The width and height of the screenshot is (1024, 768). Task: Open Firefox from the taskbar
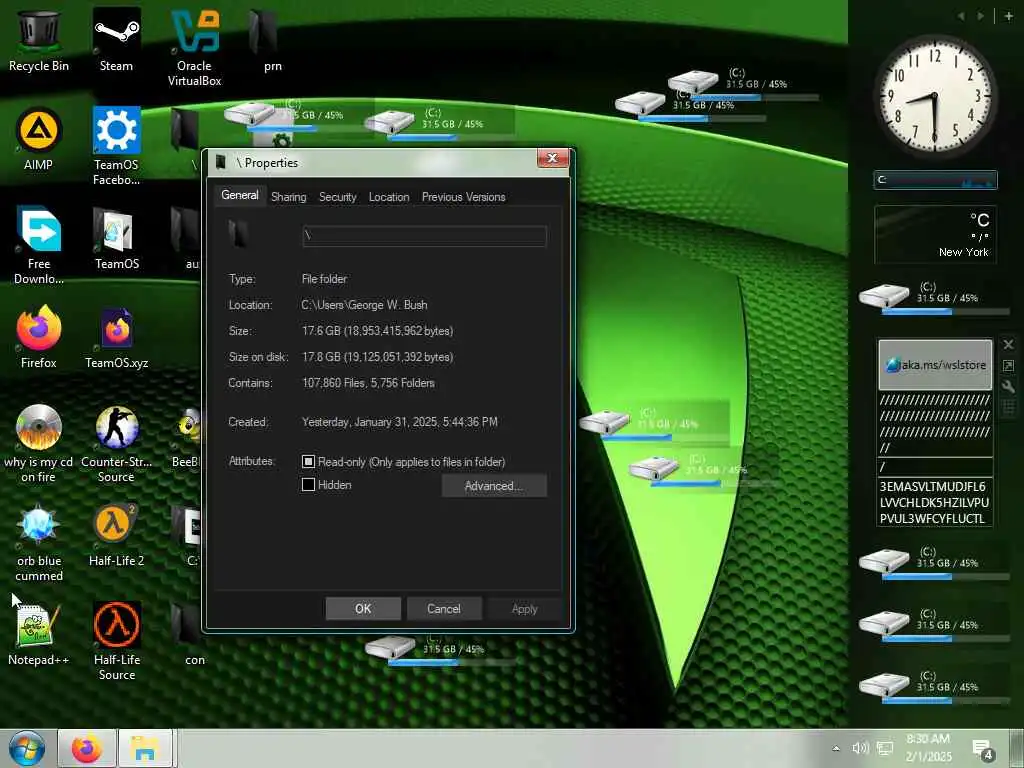click(x=87, y=748)
